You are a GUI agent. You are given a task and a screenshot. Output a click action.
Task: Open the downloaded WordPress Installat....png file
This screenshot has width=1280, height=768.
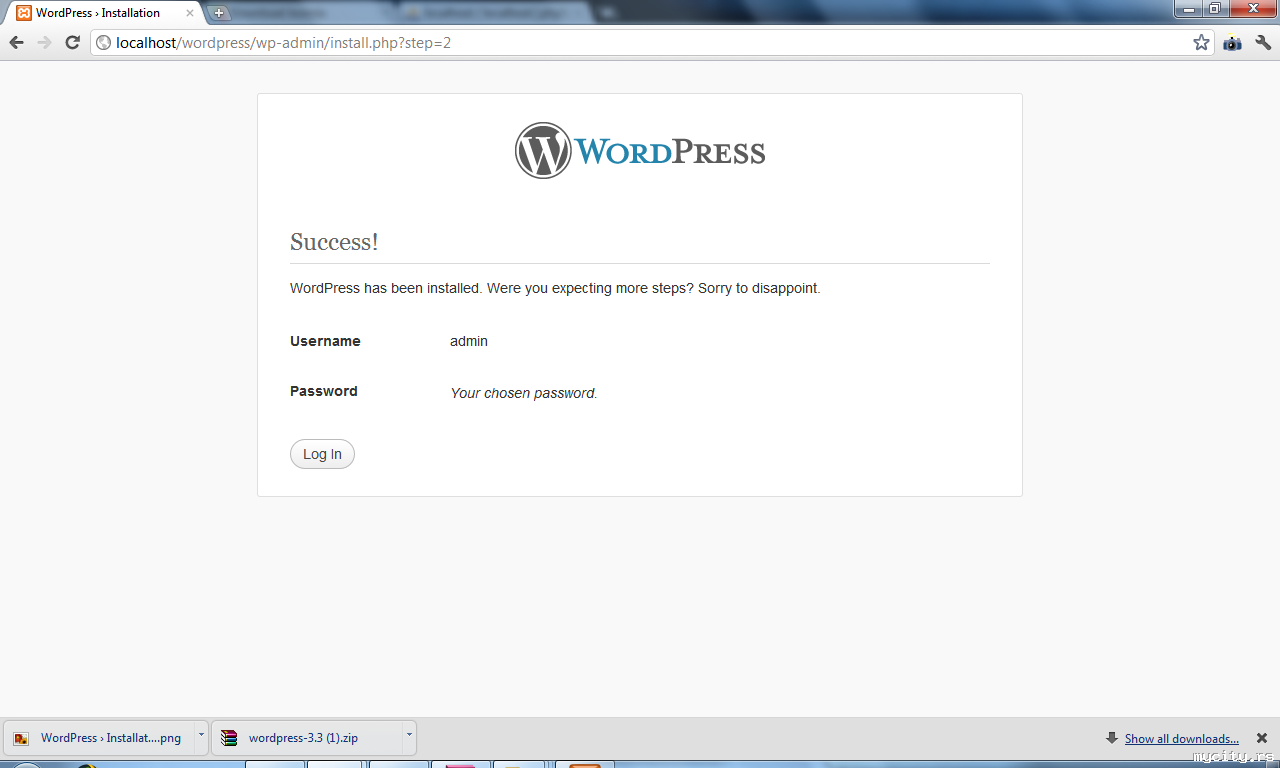click(100, 738)
